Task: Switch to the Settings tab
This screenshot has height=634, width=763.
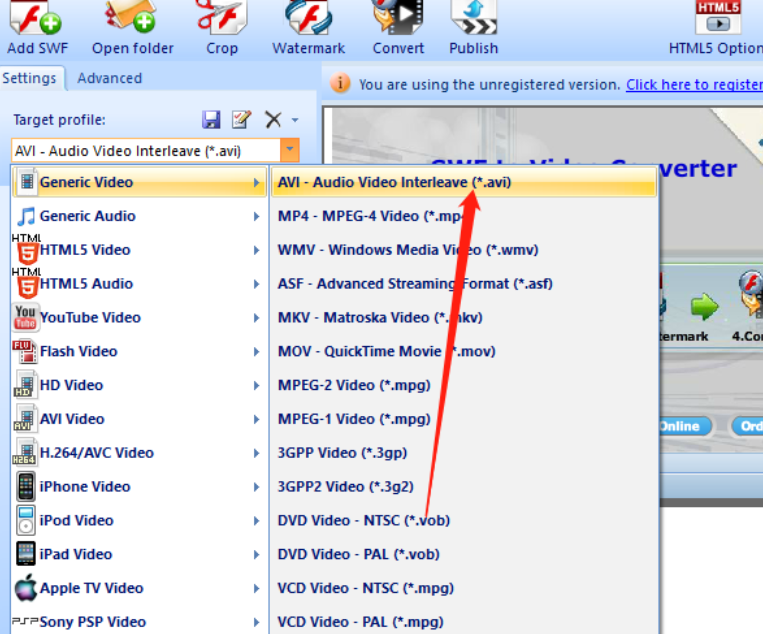Action: tap(30, 78)
